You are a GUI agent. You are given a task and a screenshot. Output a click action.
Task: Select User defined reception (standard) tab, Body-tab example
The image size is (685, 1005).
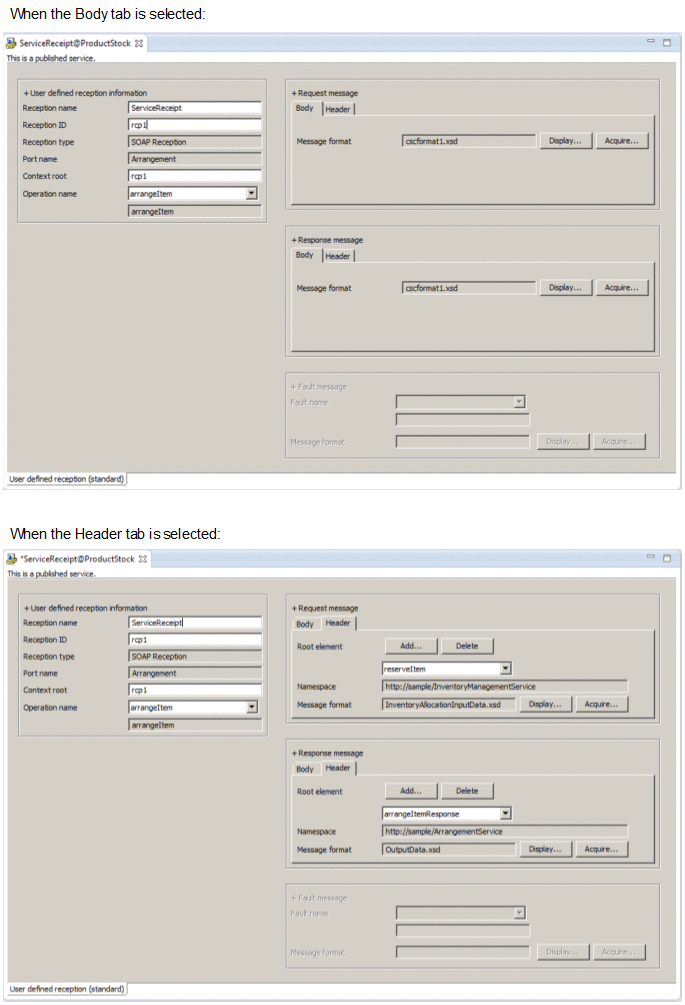click(67, 479)
